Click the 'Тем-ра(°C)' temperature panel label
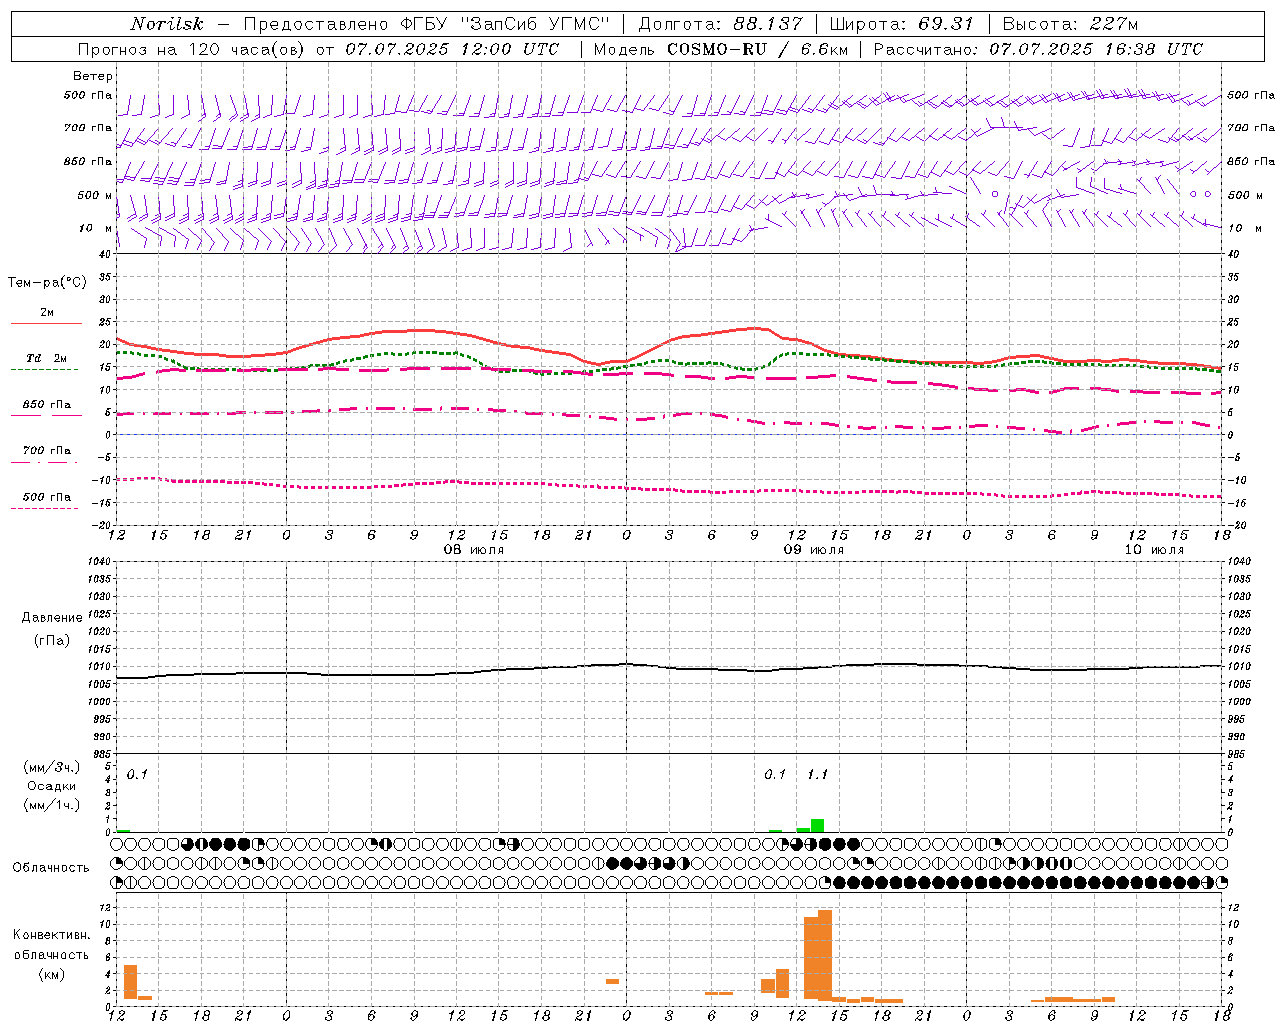The image size is (1280, 1024). pos(47,283)
